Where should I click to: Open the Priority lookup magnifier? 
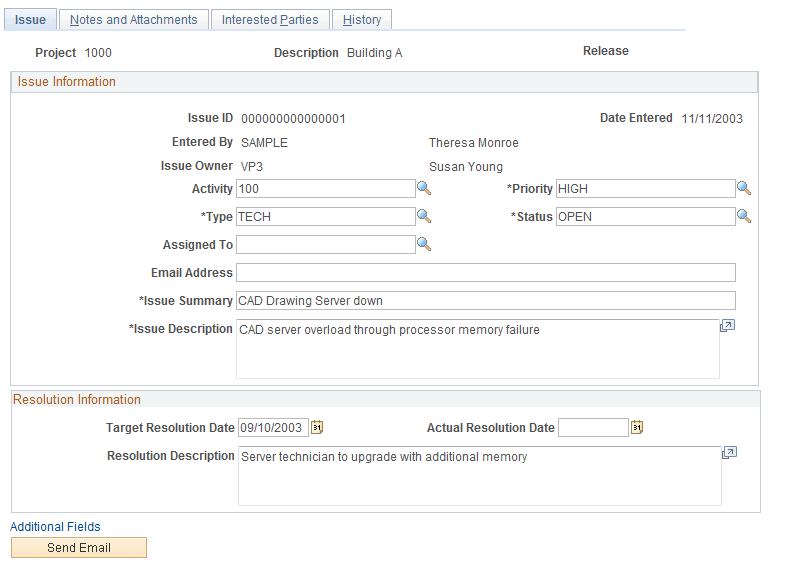coord(744,188)
